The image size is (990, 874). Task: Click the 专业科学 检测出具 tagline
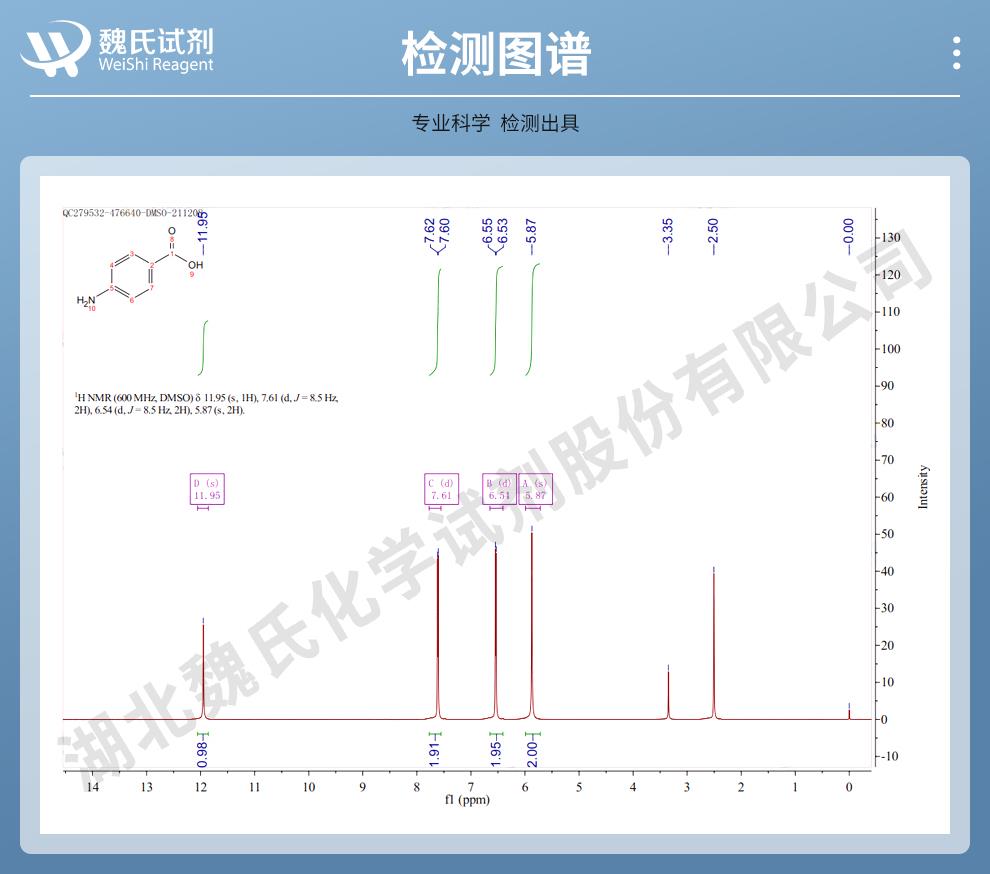[495, 120]
